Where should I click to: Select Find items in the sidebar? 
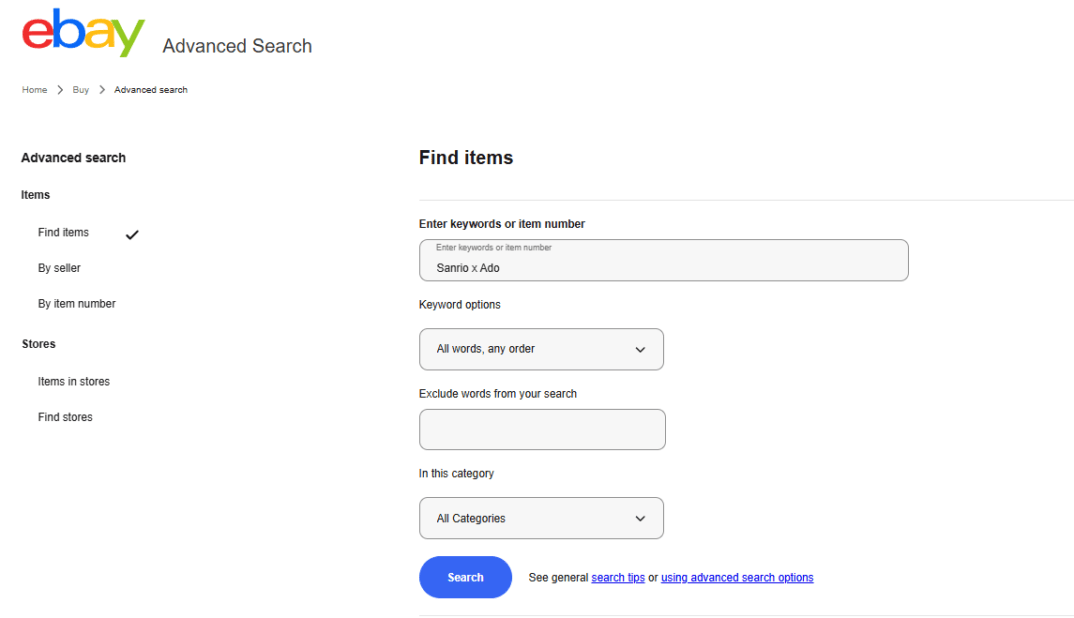63,232
